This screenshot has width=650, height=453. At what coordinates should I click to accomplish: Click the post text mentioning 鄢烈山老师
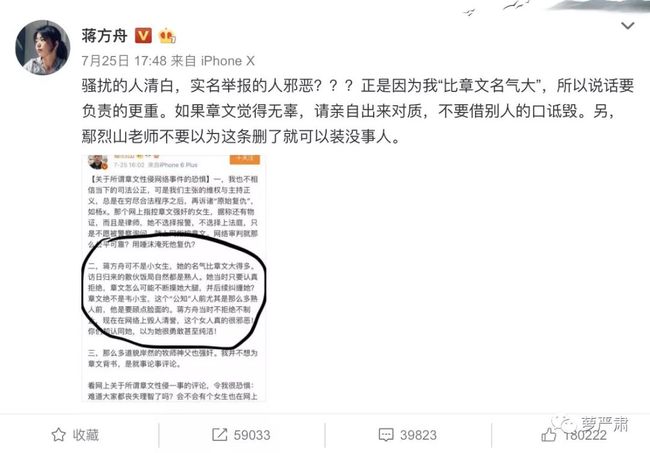coord(242,137)
